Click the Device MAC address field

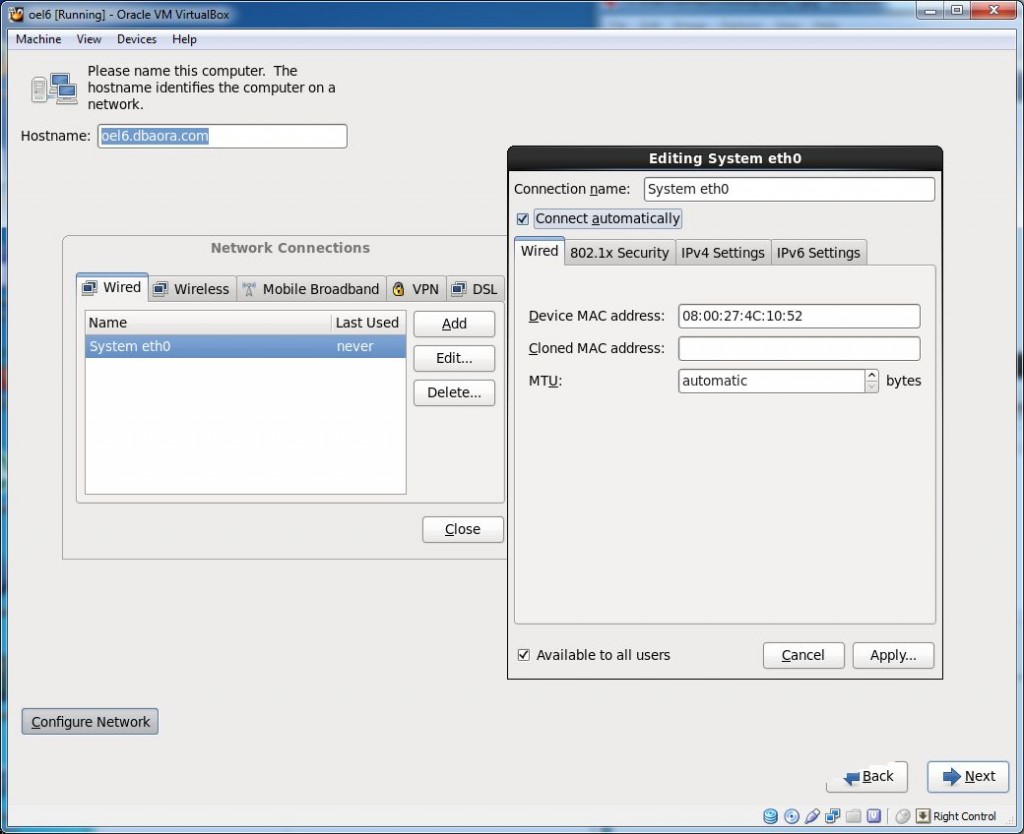click(x=799, y=316)
